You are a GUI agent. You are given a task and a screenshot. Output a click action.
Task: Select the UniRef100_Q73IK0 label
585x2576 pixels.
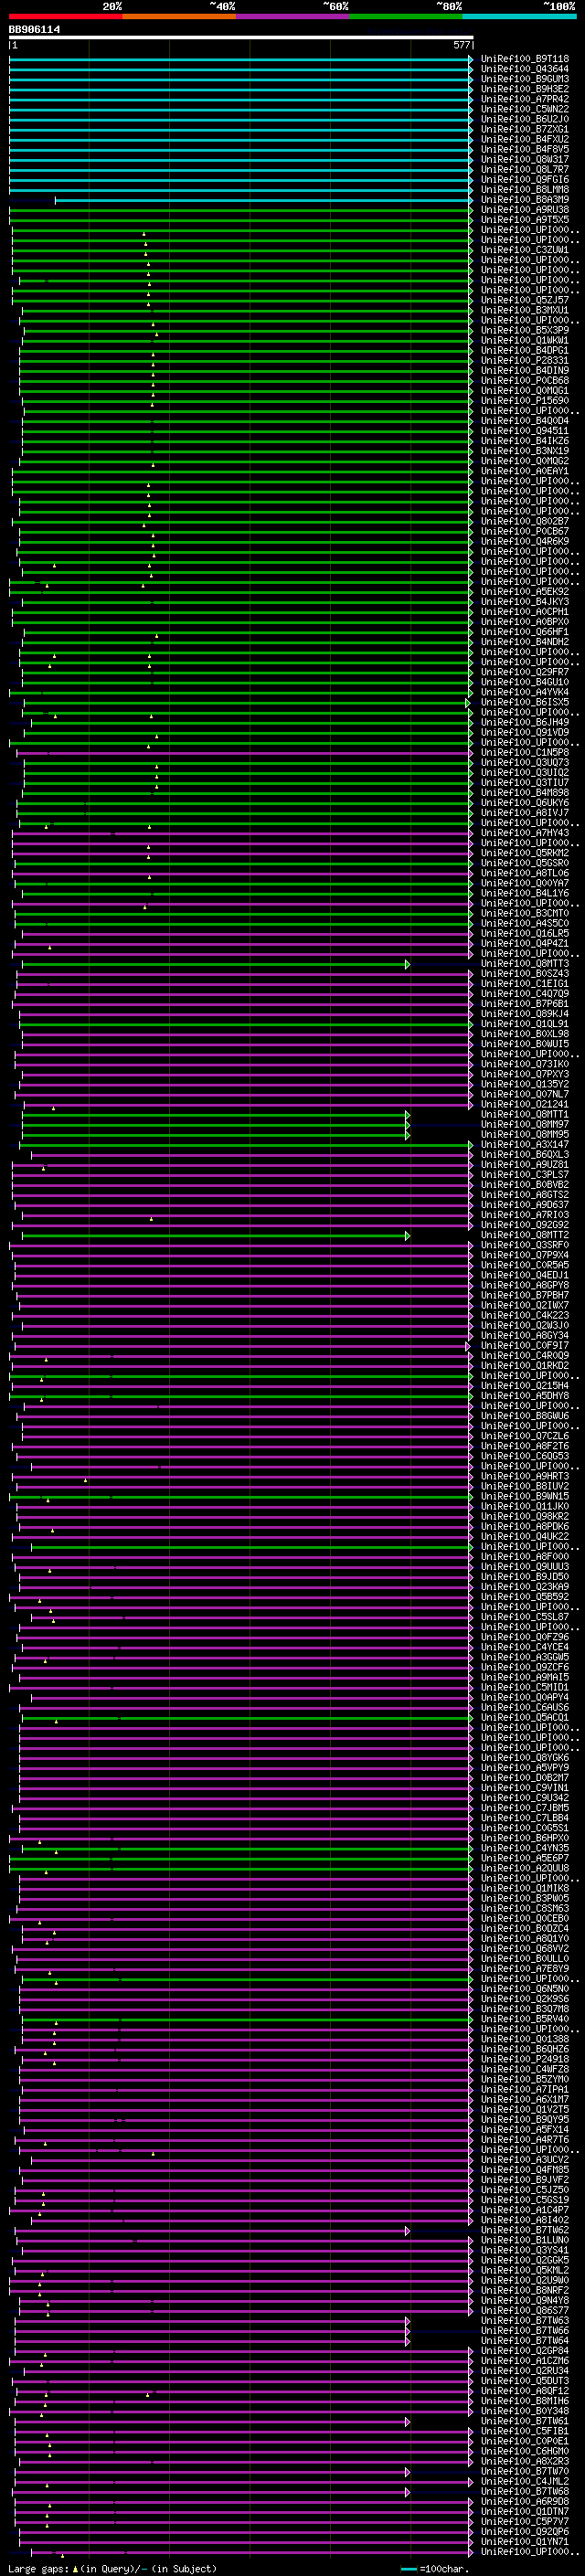(525, 1064)
